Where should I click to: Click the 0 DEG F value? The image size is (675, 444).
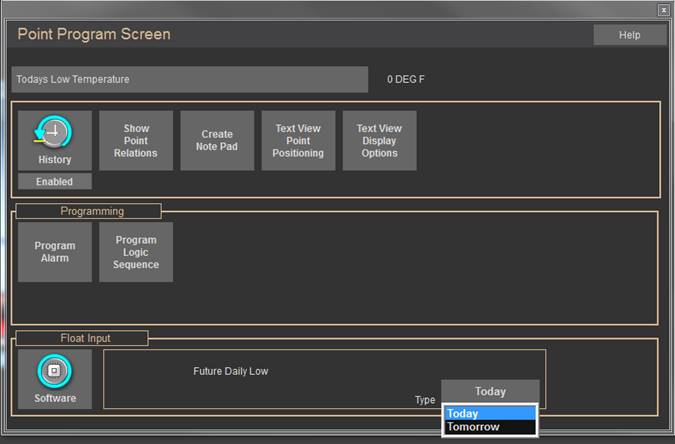412,79
